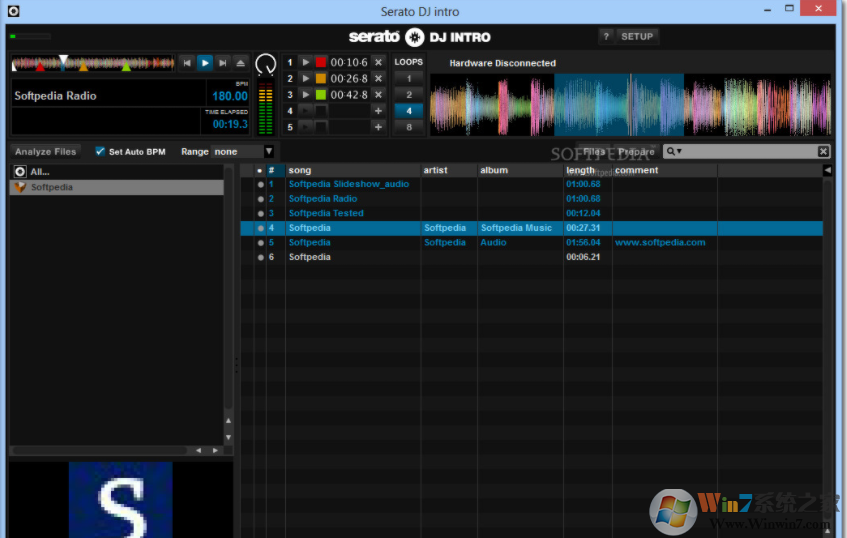Open the SETUP screen
The width and height of the screenshot is (847, 538).
coord(637,36)
